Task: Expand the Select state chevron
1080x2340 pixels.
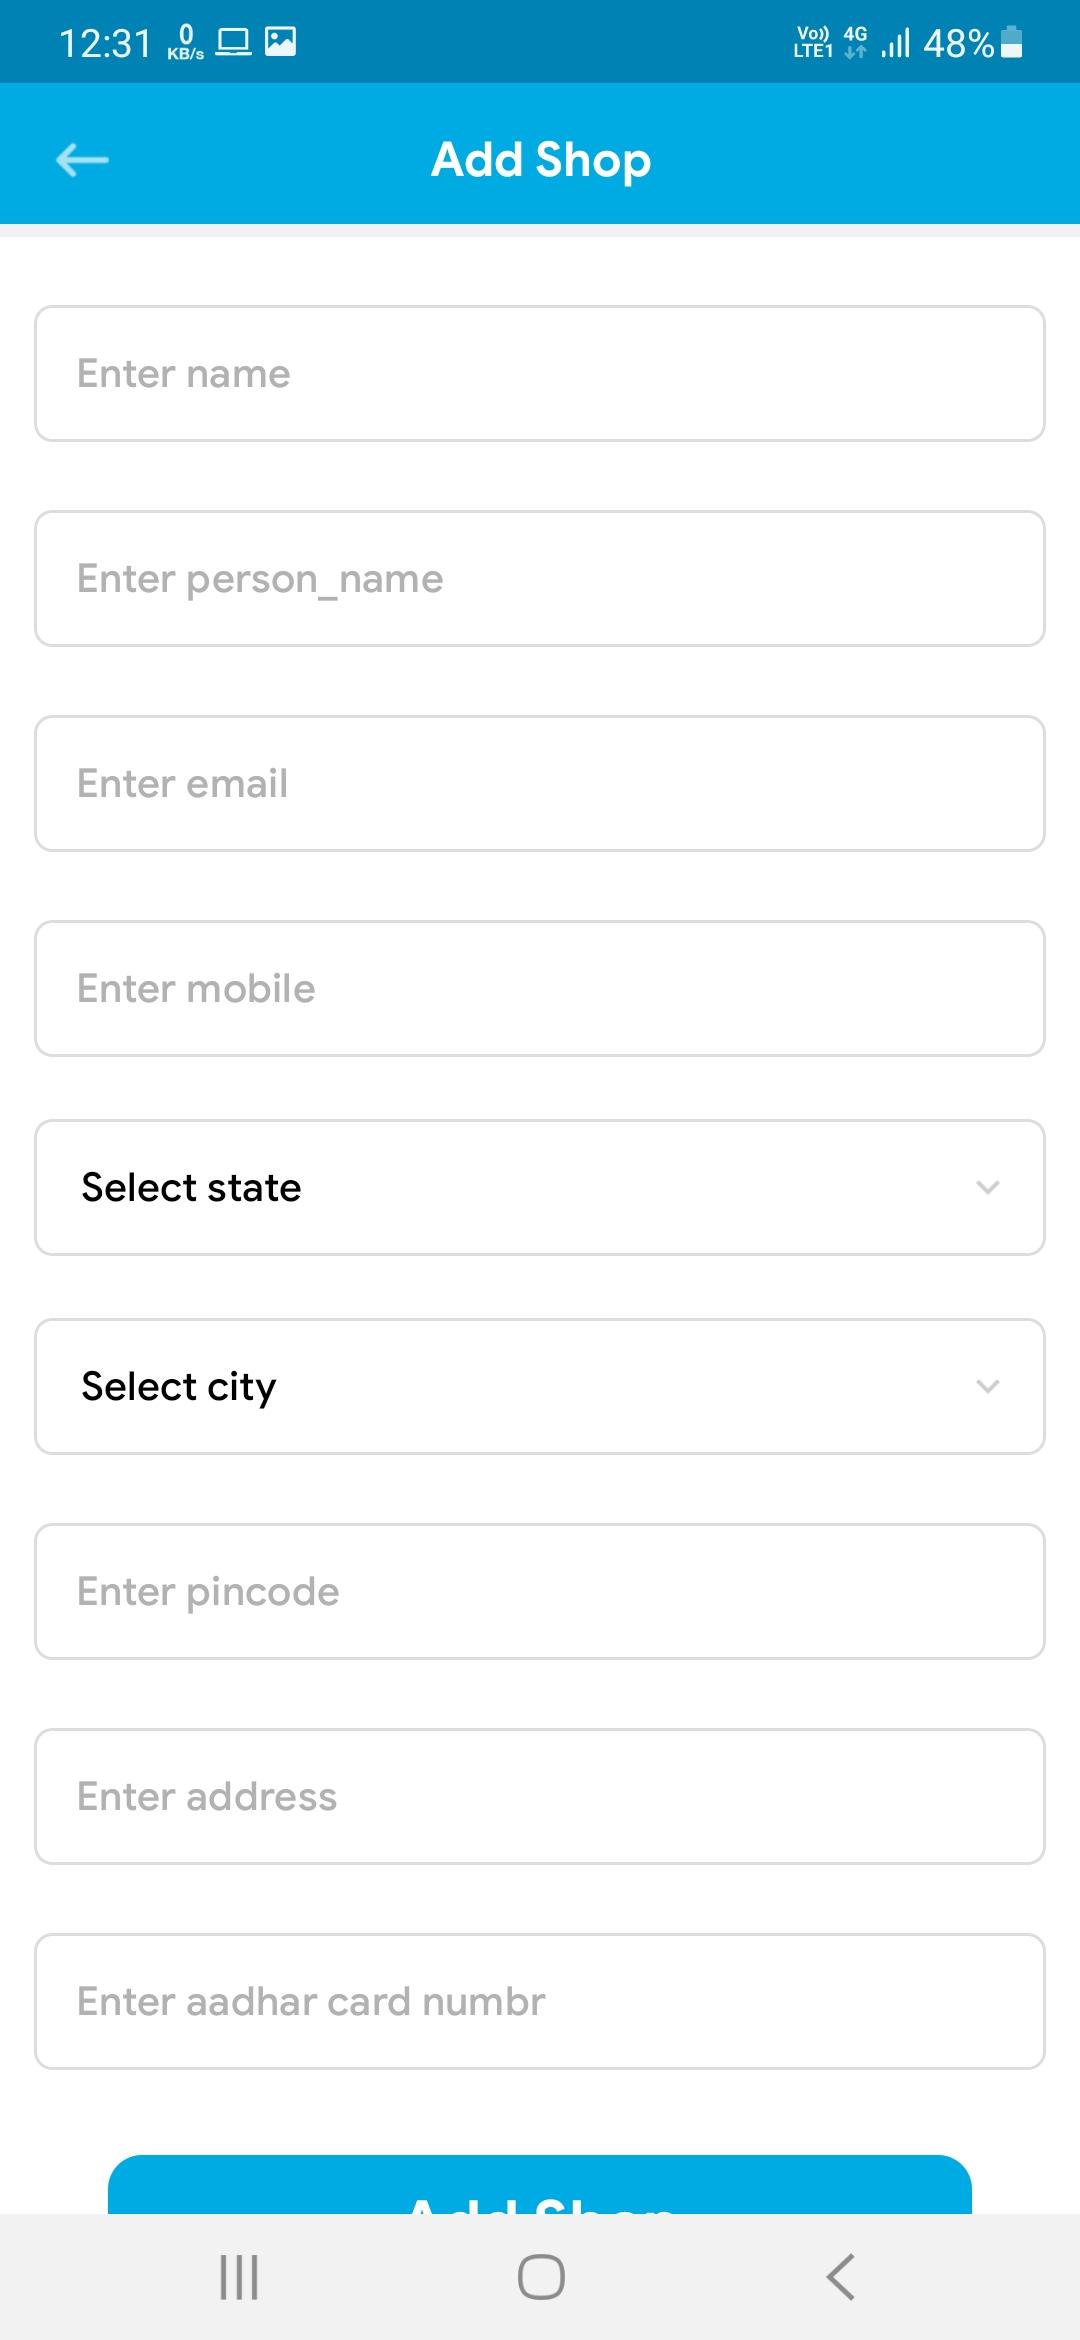Action: tap(988, 1187)
